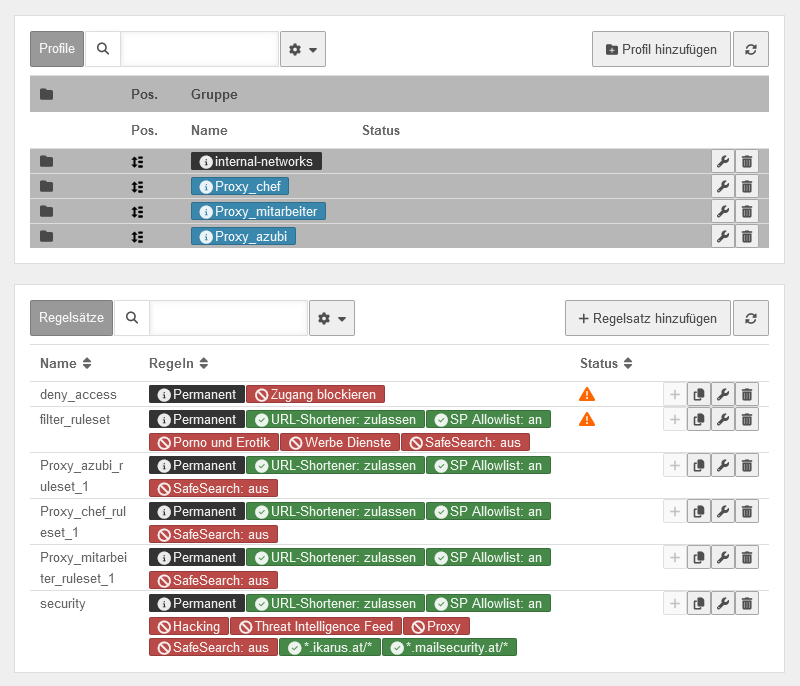Sort rulesets by Name column
The height and width of the screenshot is (686, 800).
click(x=66, y=363)
